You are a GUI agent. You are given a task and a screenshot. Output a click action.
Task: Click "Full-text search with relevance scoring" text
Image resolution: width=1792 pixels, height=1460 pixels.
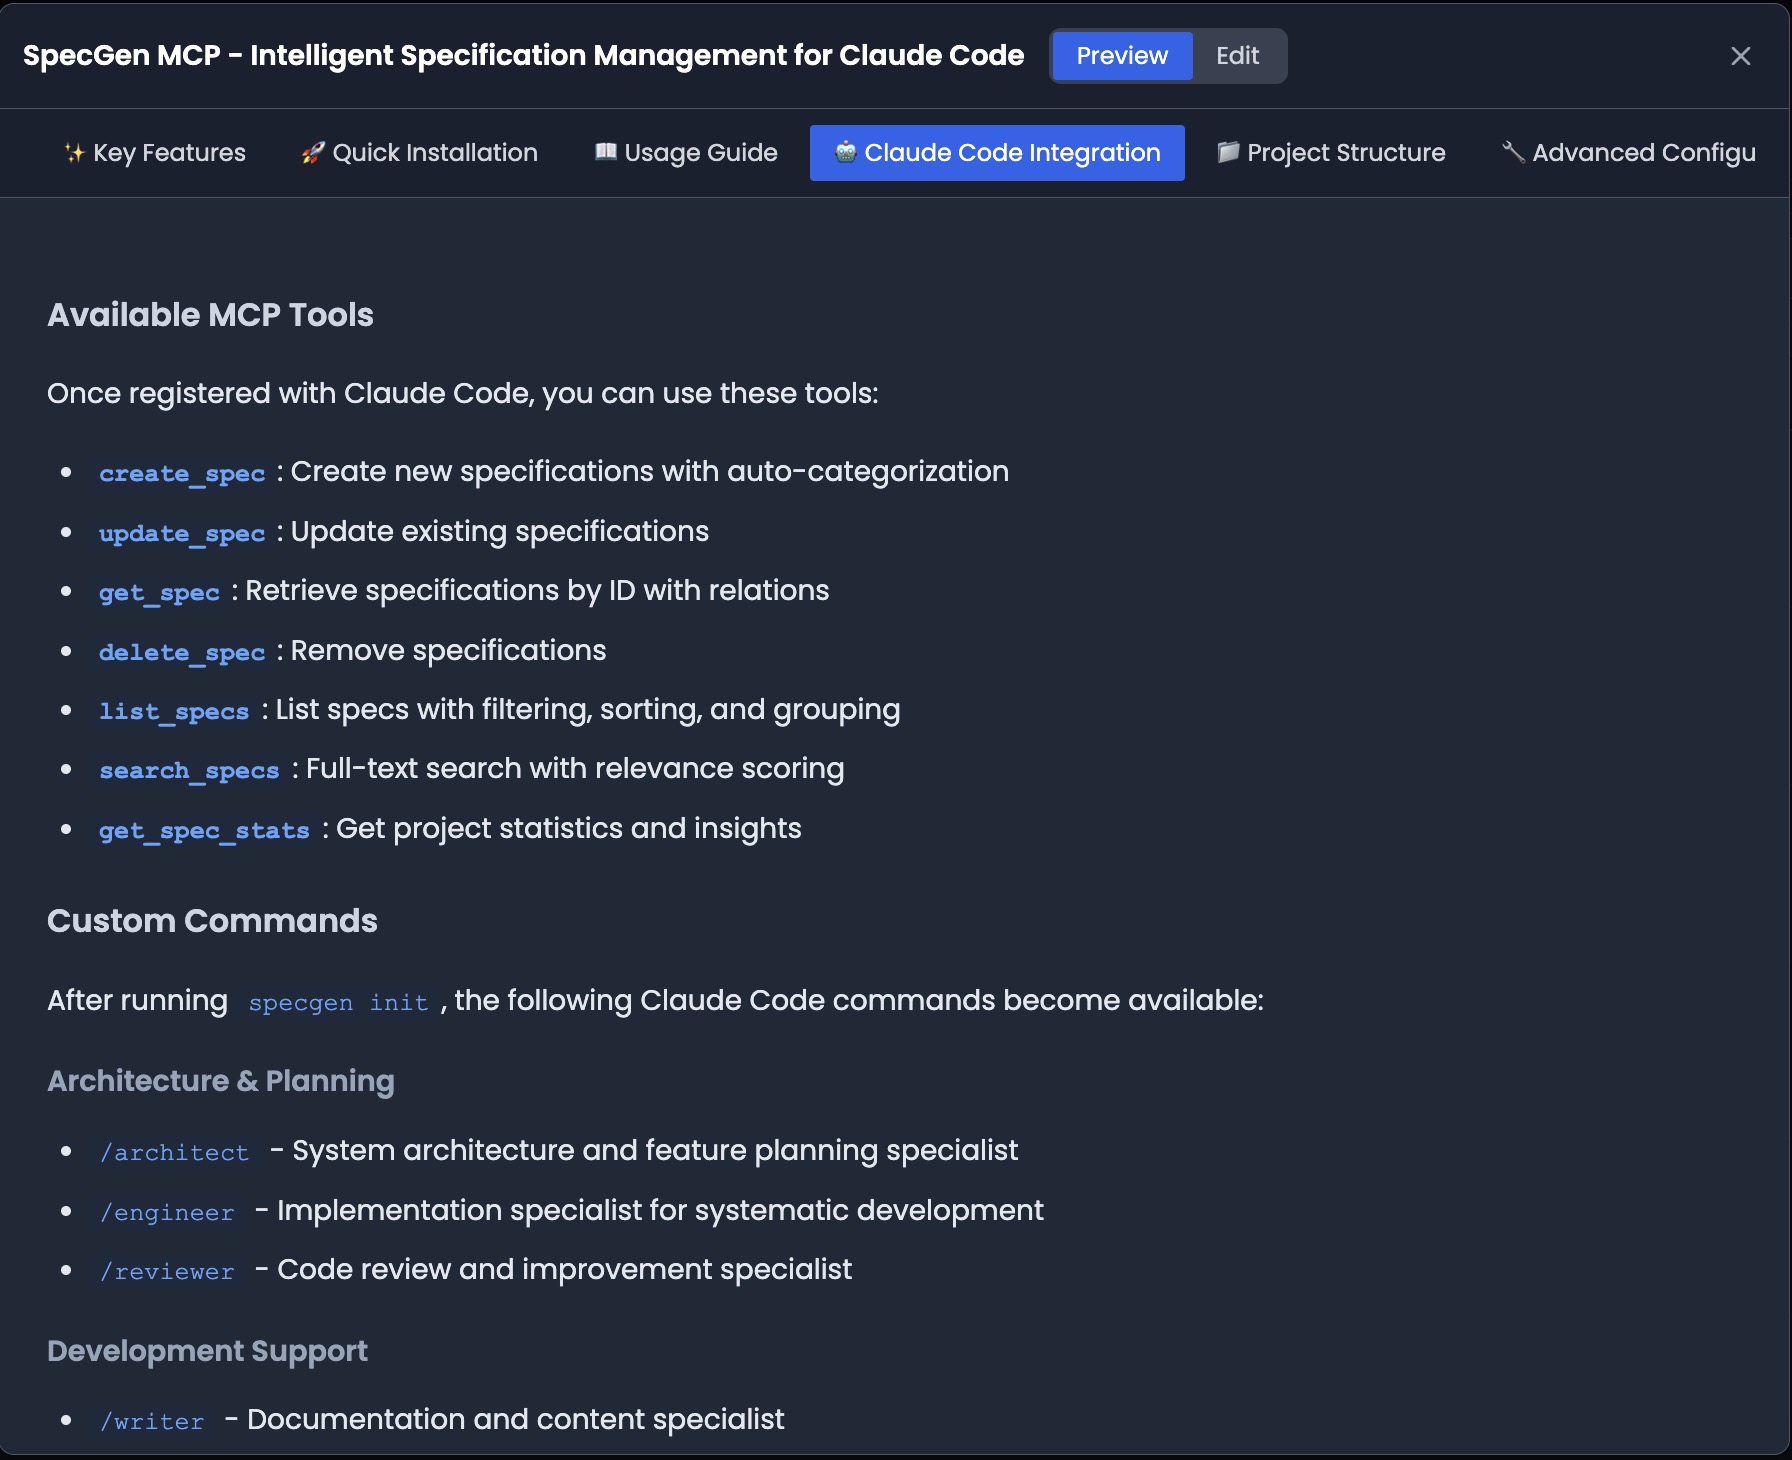pyautogui.click(x=575, y=768)
